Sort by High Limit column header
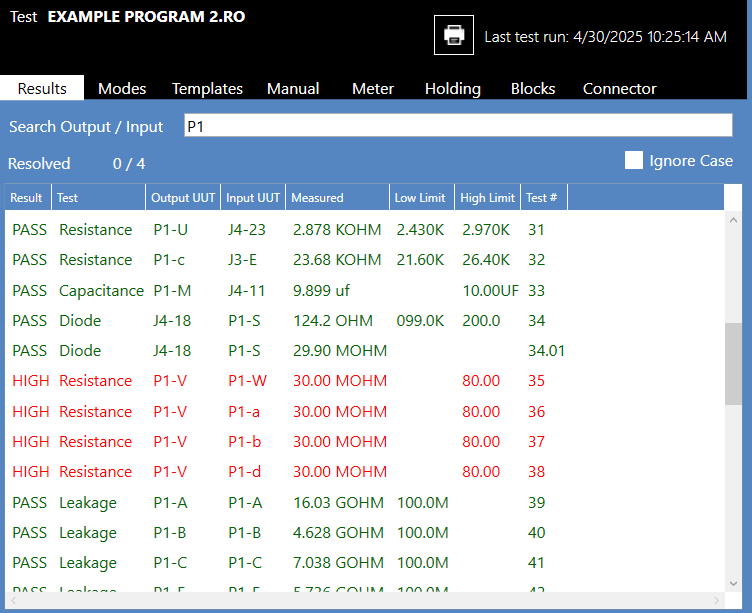Image resolution: width=752 pixels, height=613 pixels. pyautogui.click(x=487, y=197)
